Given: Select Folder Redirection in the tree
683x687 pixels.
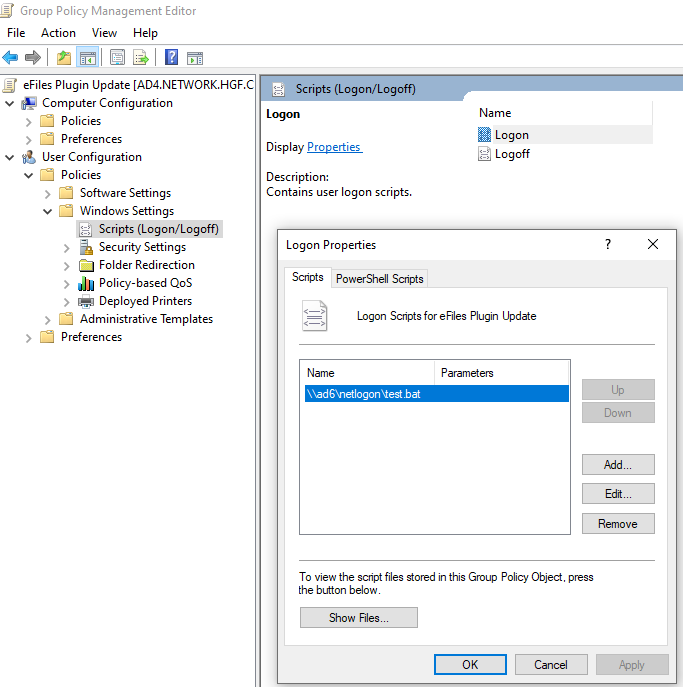Looking at the screenshot, I should [146, 265].
